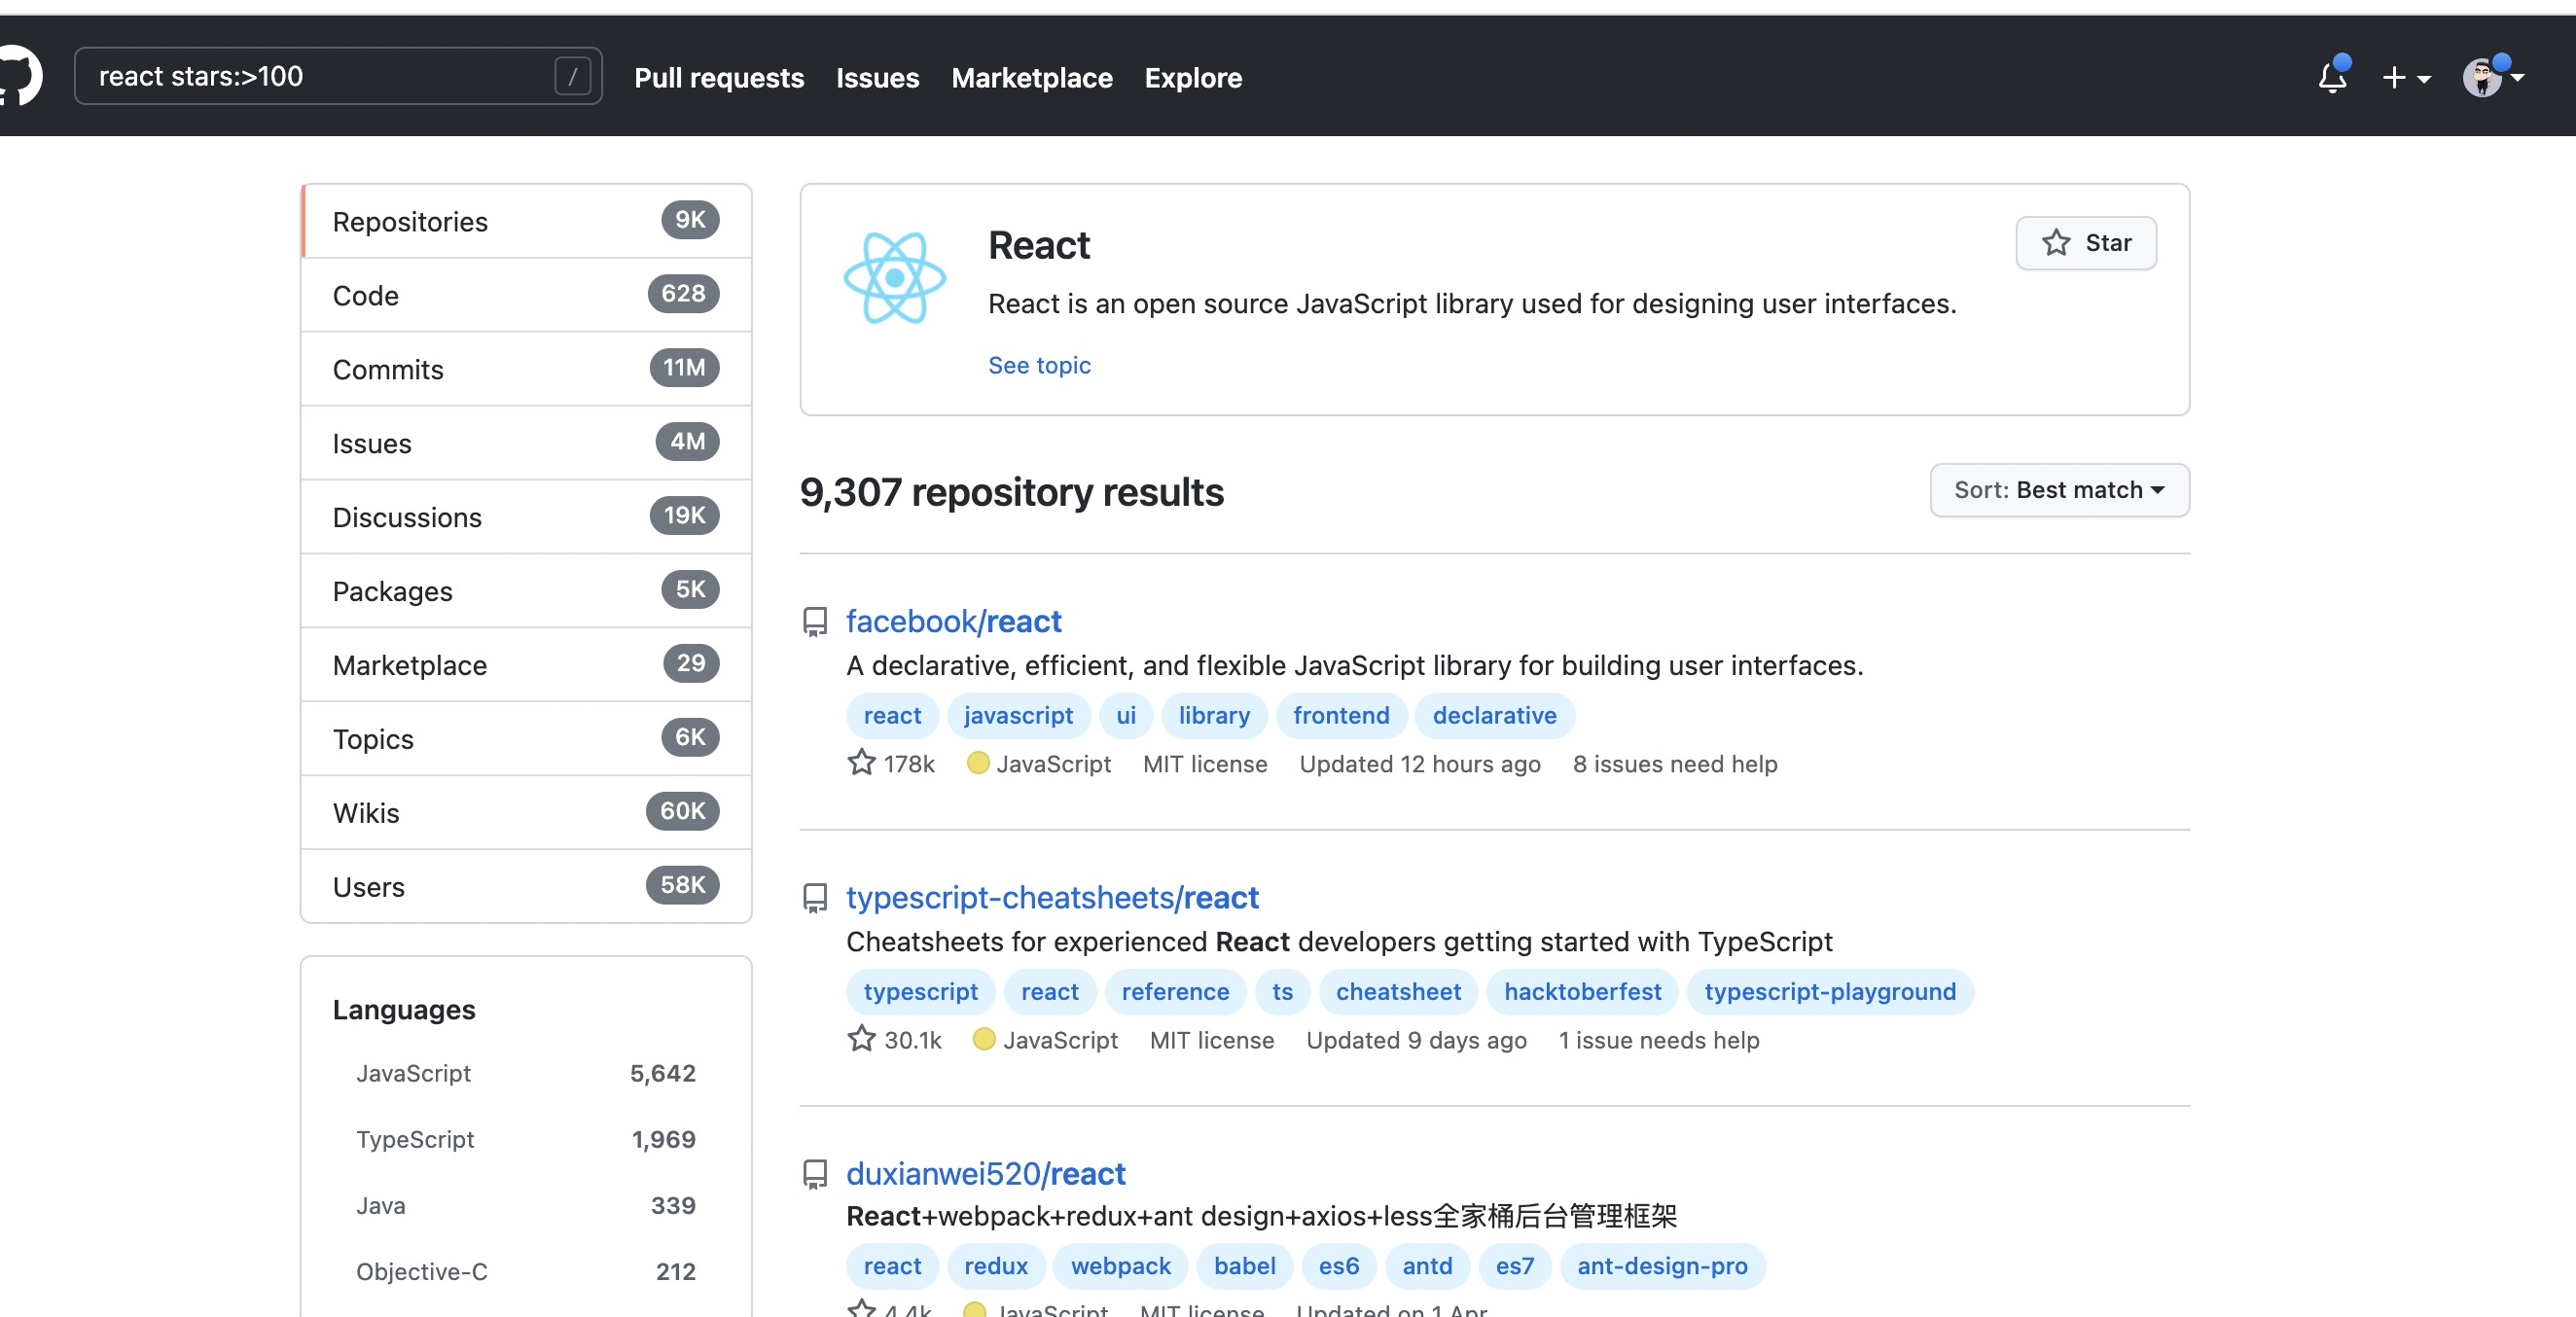Click reference topic tag
The width and height of the screenshot is (2576, 1317).
(x=1175, y=991)
